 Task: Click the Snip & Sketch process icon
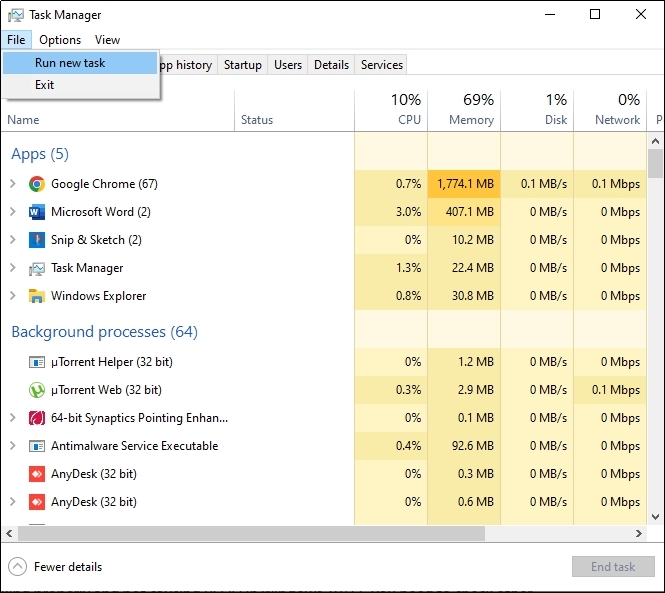(37, 240)
